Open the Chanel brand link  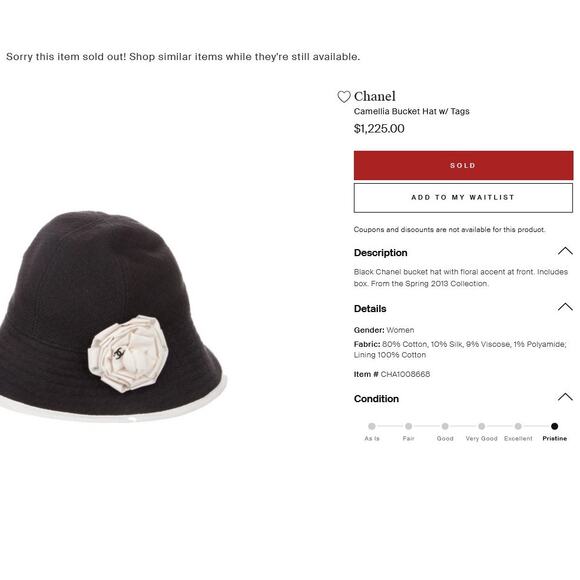[x=374, y=96]
